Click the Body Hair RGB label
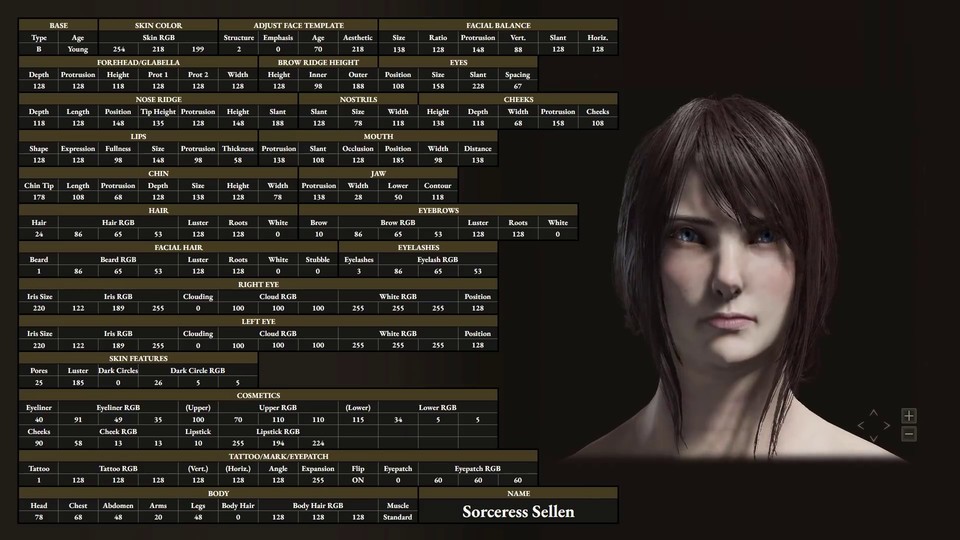 point(318,506)
